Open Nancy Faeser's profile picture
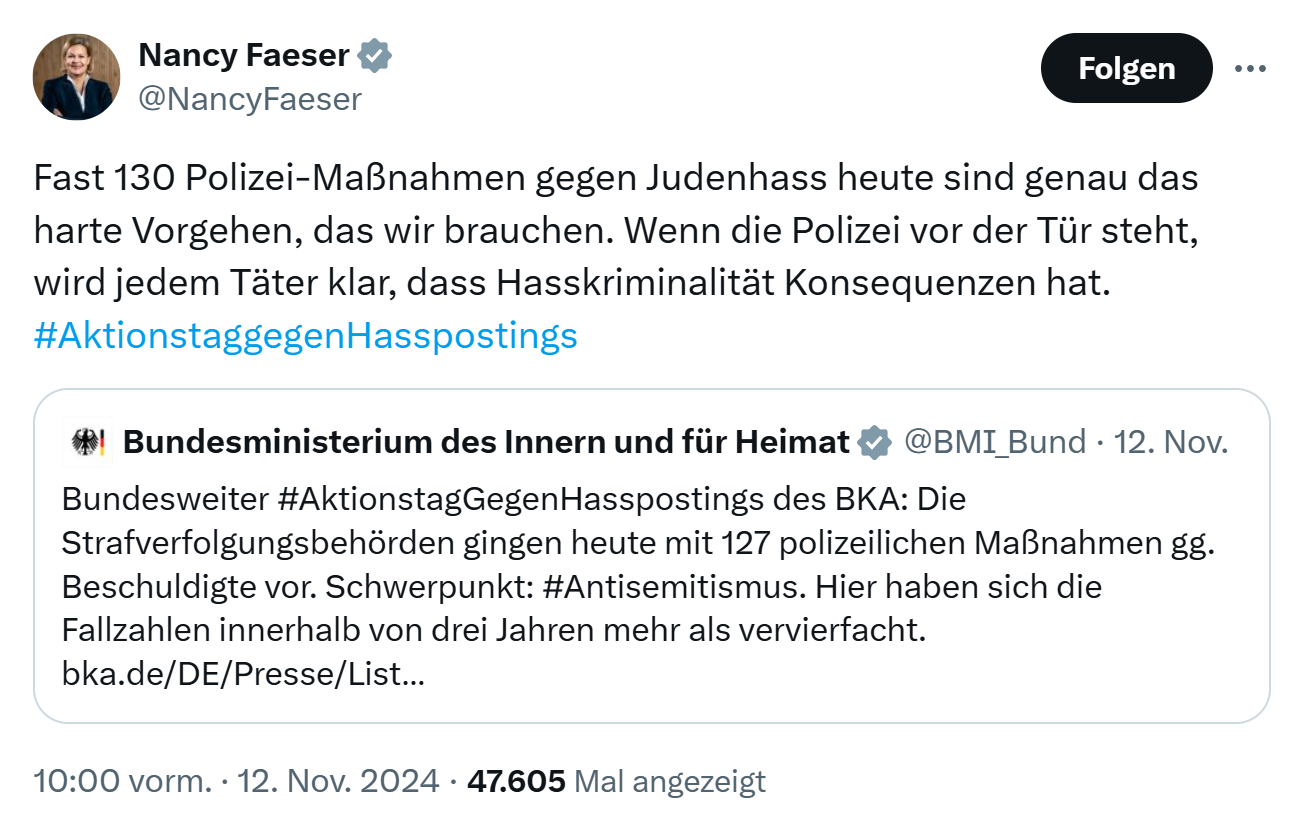 pyautogui.click(x=77, y=77)
